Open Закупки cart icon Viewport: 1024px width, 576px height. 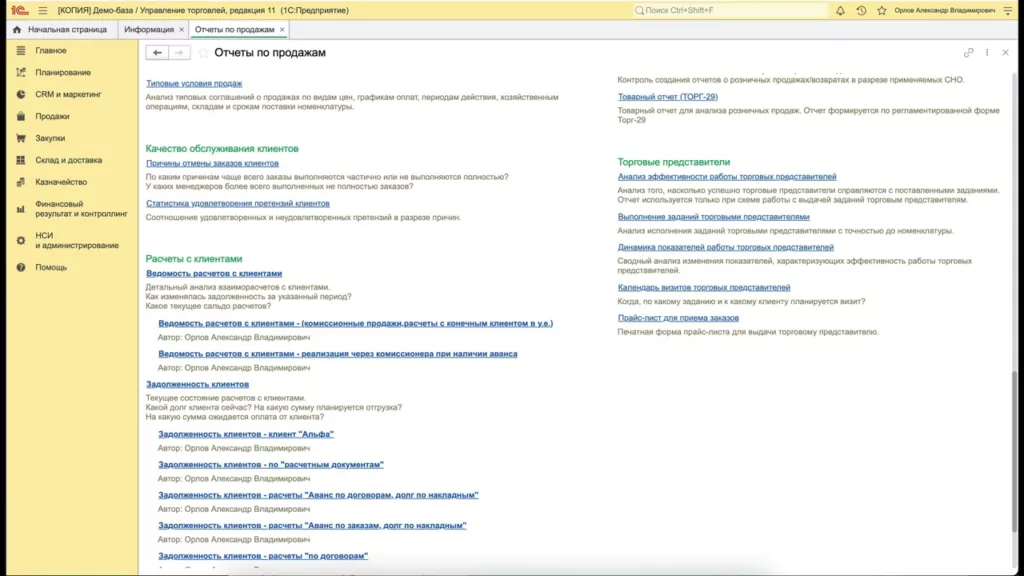tap(21, 138)
